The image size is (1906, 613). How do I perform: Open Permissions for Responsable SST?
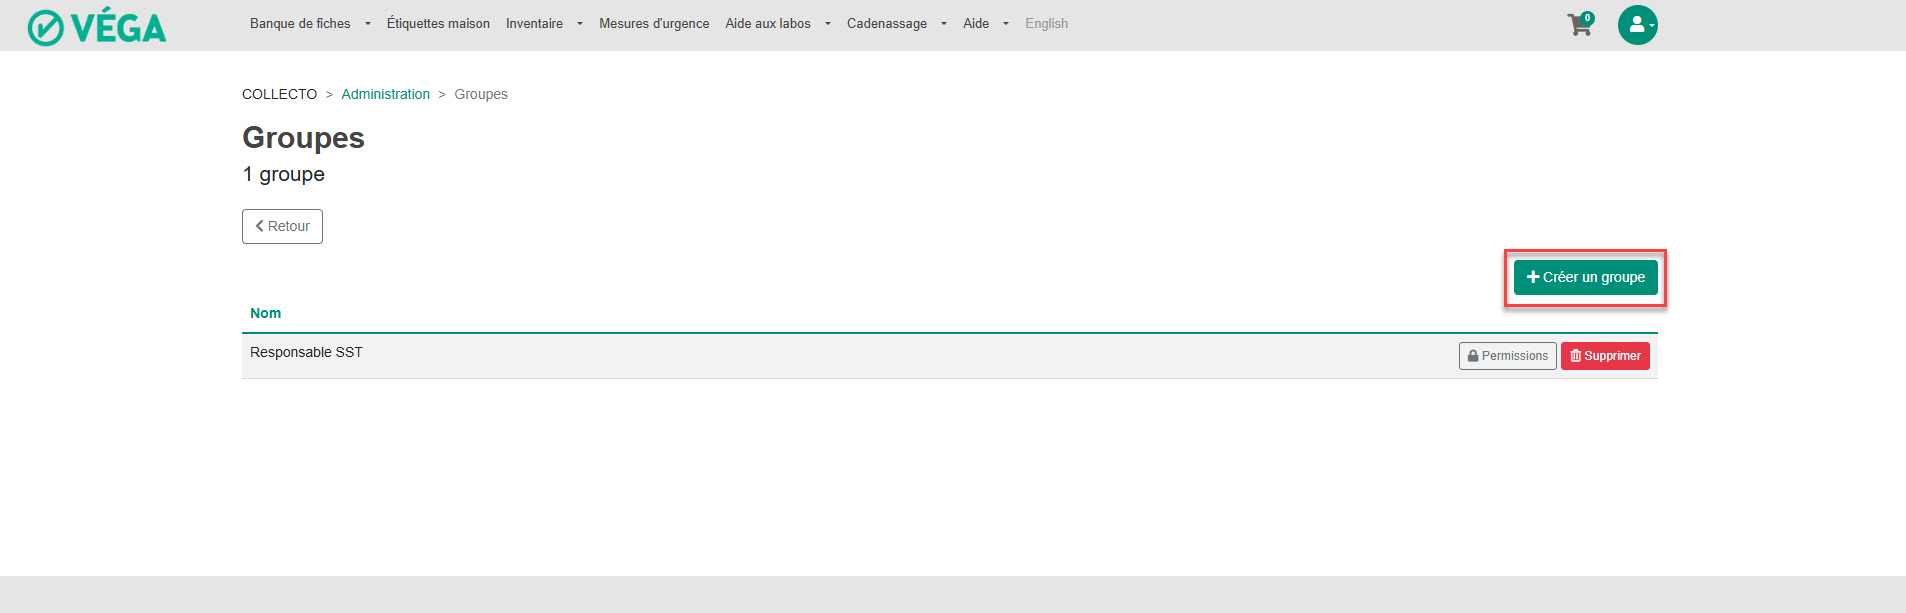1507,356
